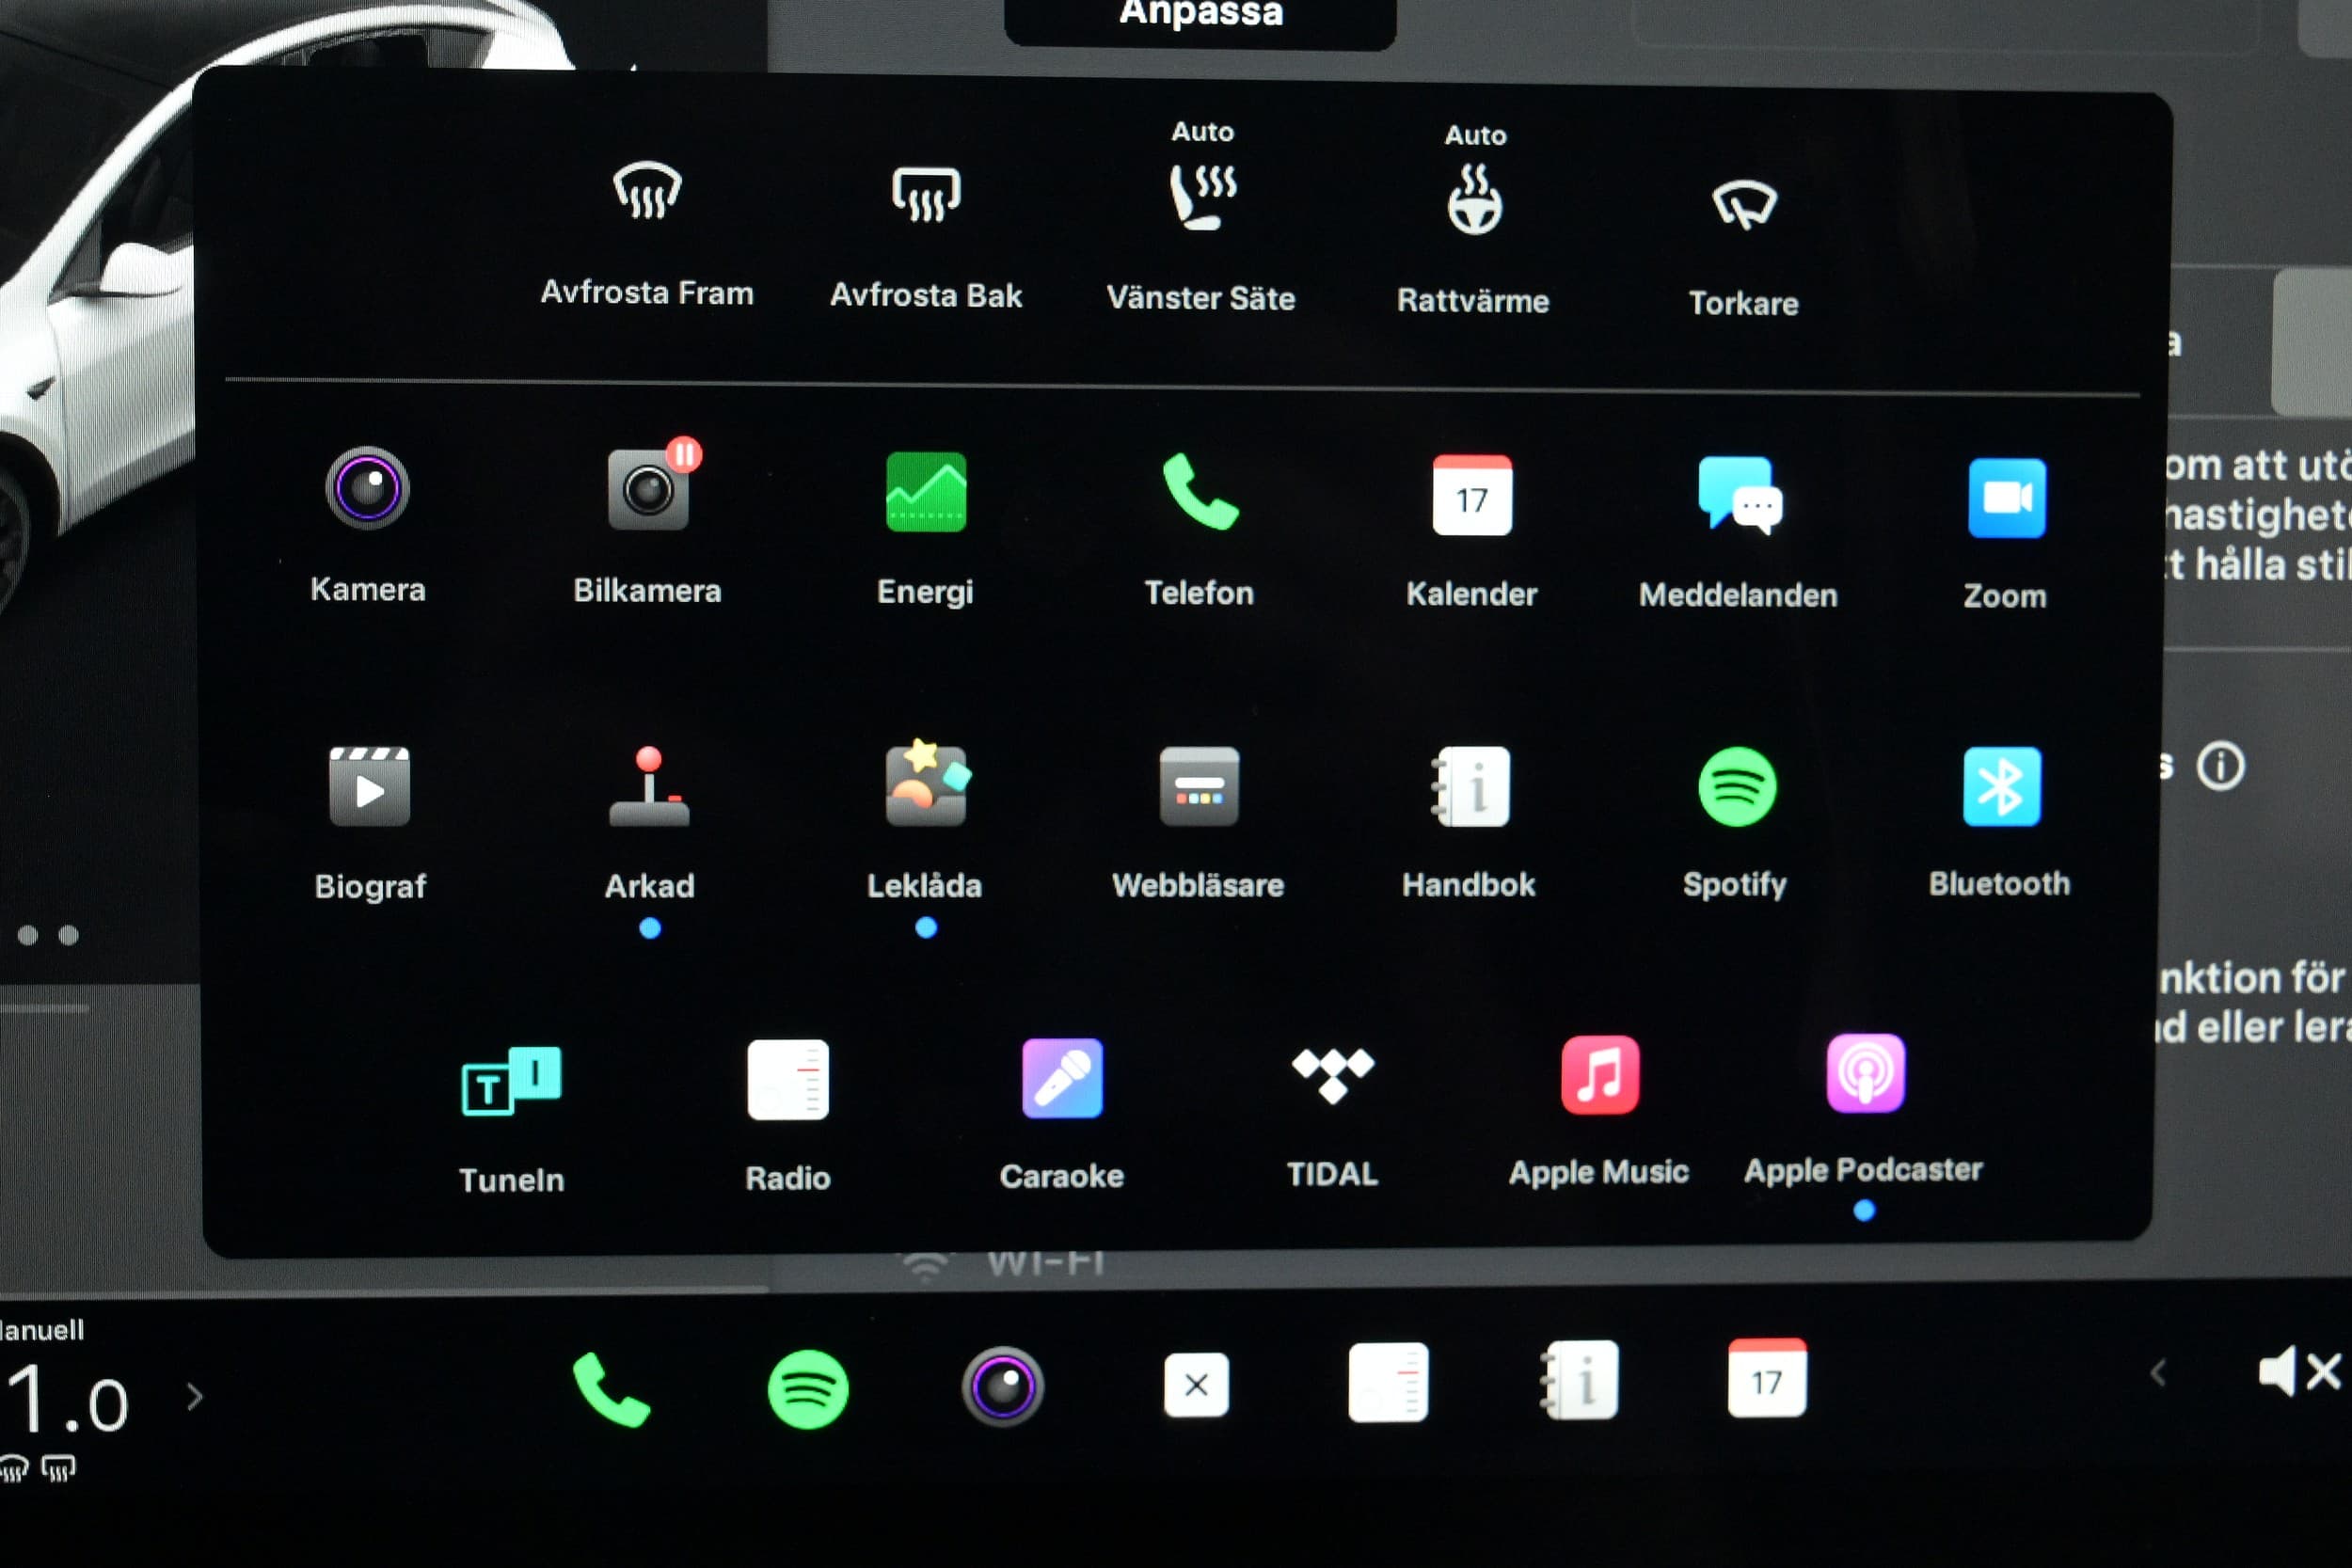This screenshot has height=1568, width=2352.
Task: Tap the camera icon in bottom dock
Action: click(x=1003, y=1387)
